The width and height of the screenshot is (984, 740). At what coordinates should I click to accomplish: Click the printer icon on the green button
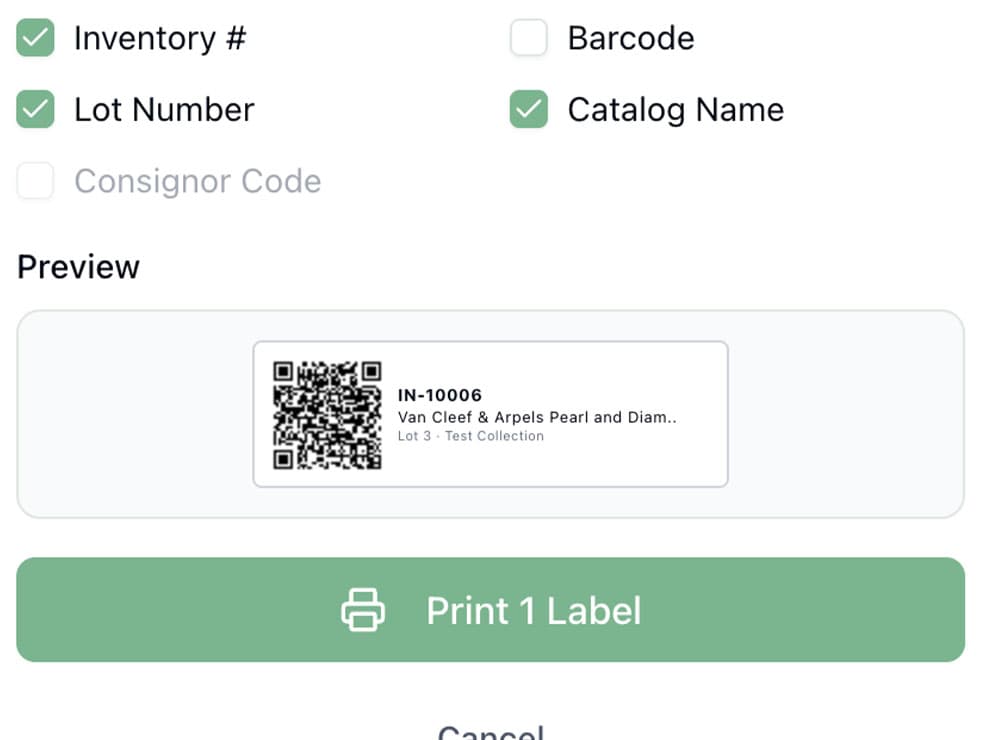coord(364,609)
